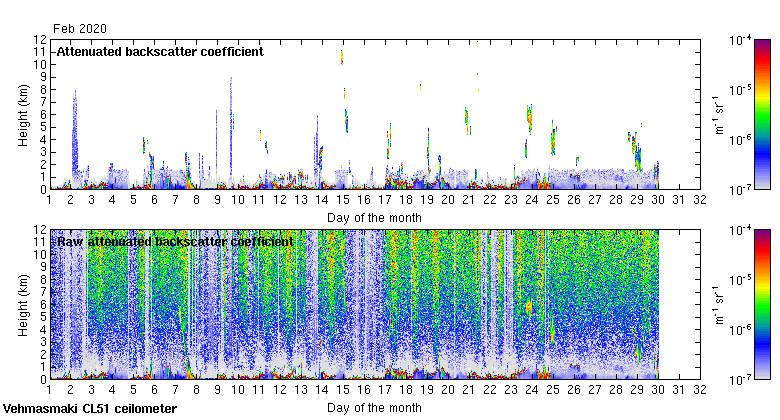
Task: Click day 1 tick label on the upper x-axis
Action: pos(49,200)
